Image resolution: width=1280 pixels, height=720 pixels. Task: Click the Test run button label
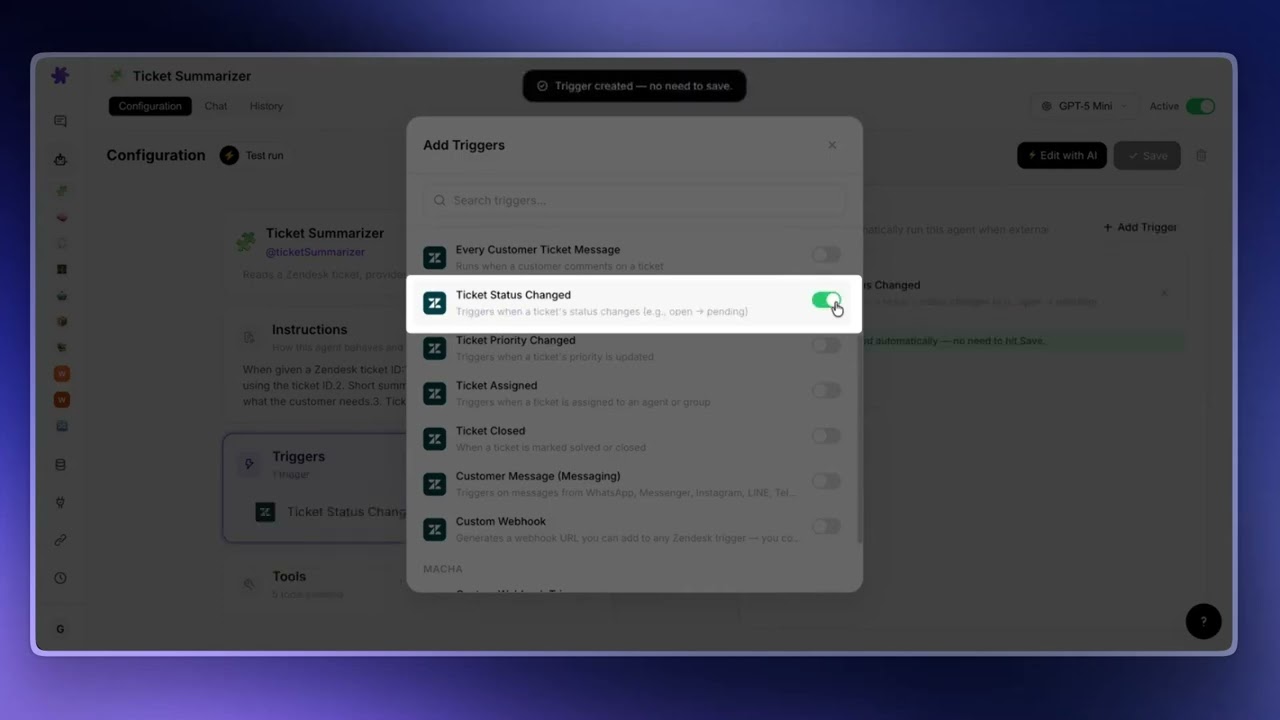point(264,156)
